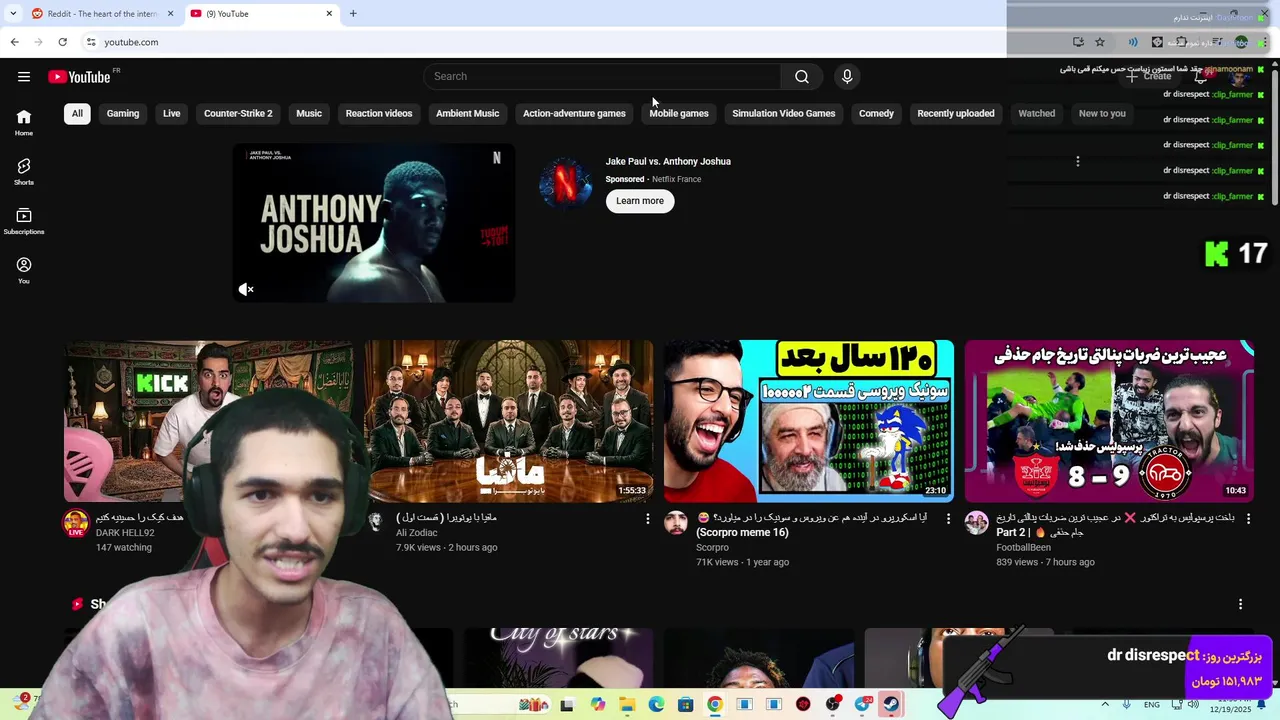This screenshot has height=720, width=1280.
Task: Open the 10:43 penalty 8-9 video thumbnail
Action: pos(1109,421)
